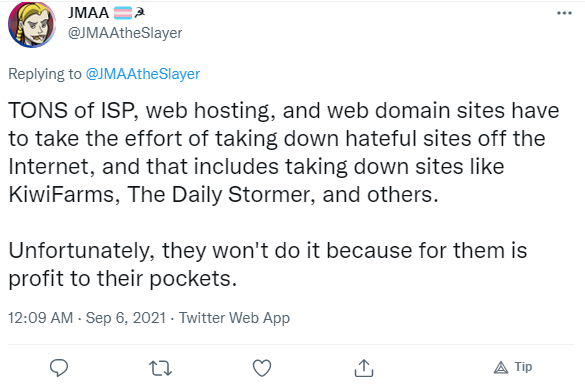Click the Twitter Web App source link

(x=234, y=318)
